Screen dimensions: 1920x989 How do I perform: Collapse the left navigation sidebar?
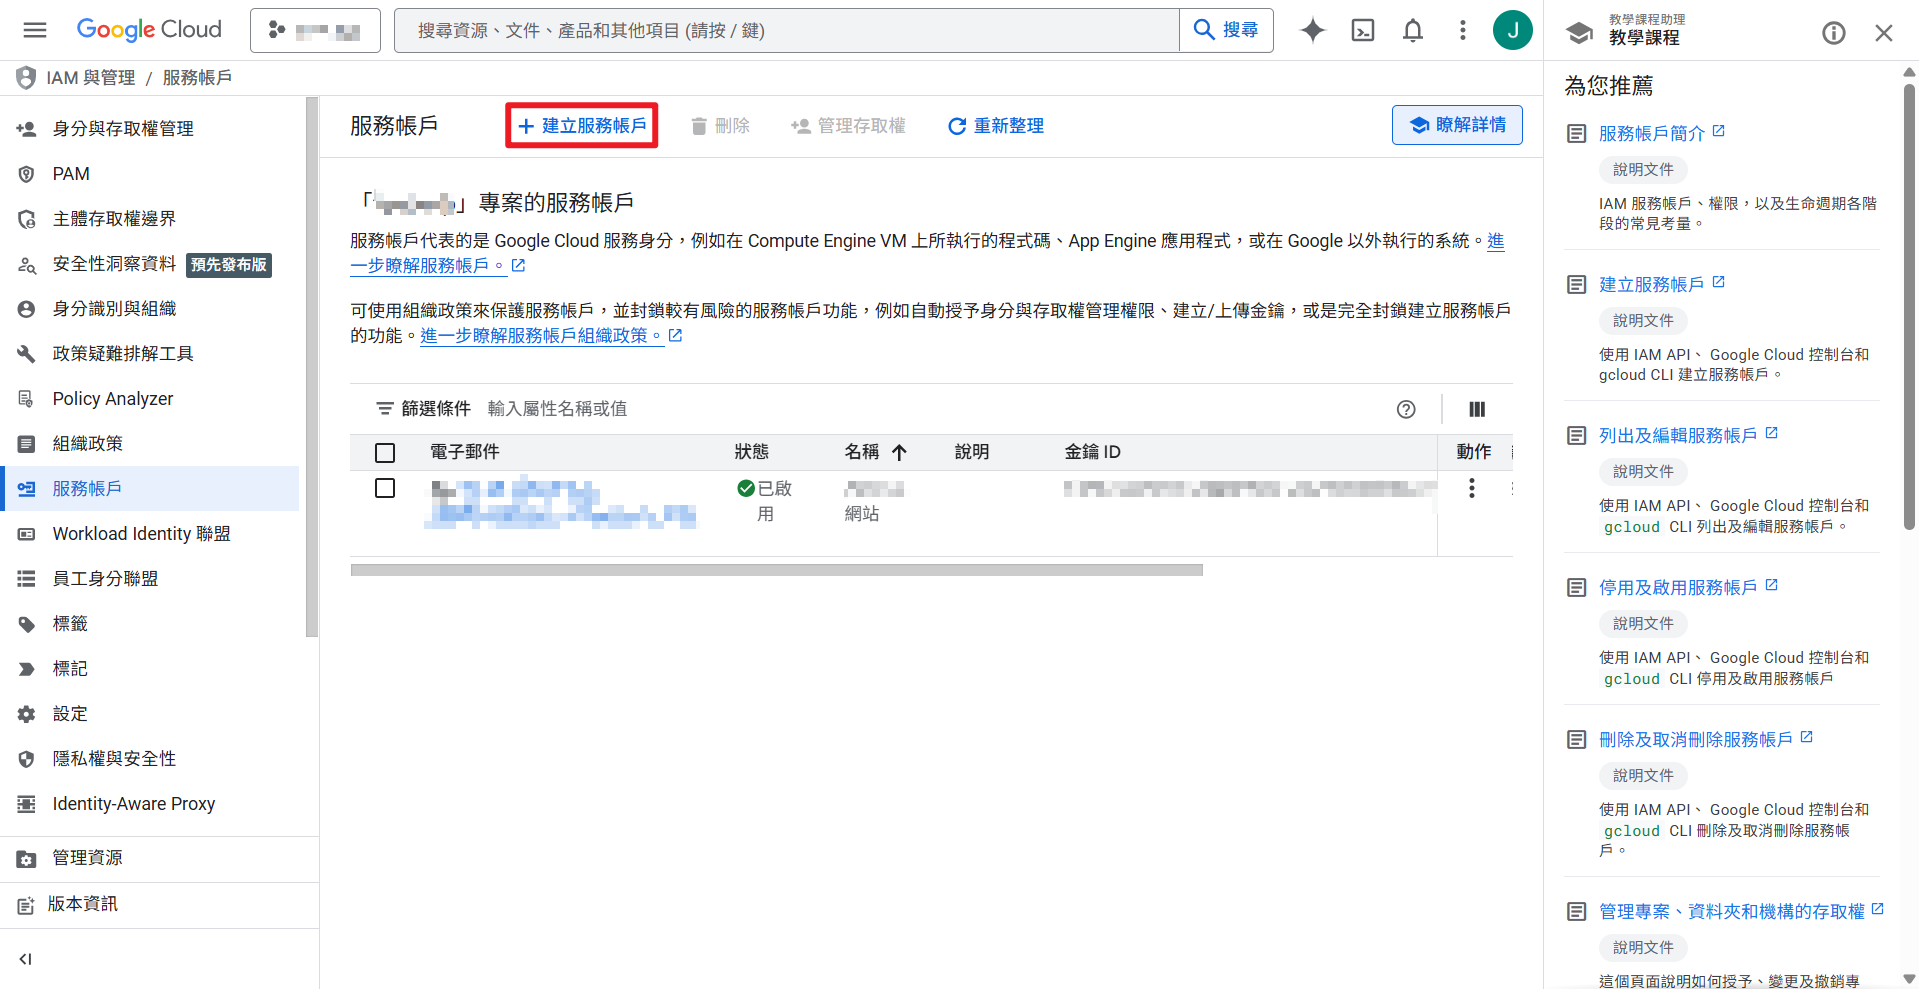click(x=25, y=958)
